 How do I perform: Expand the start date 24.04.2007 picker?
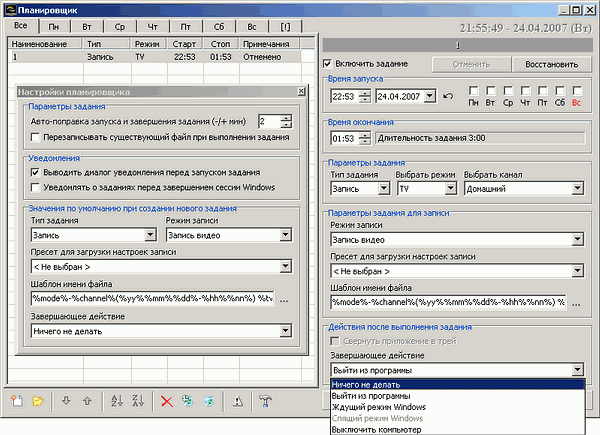pyautogui.click(x=428, y=97)
